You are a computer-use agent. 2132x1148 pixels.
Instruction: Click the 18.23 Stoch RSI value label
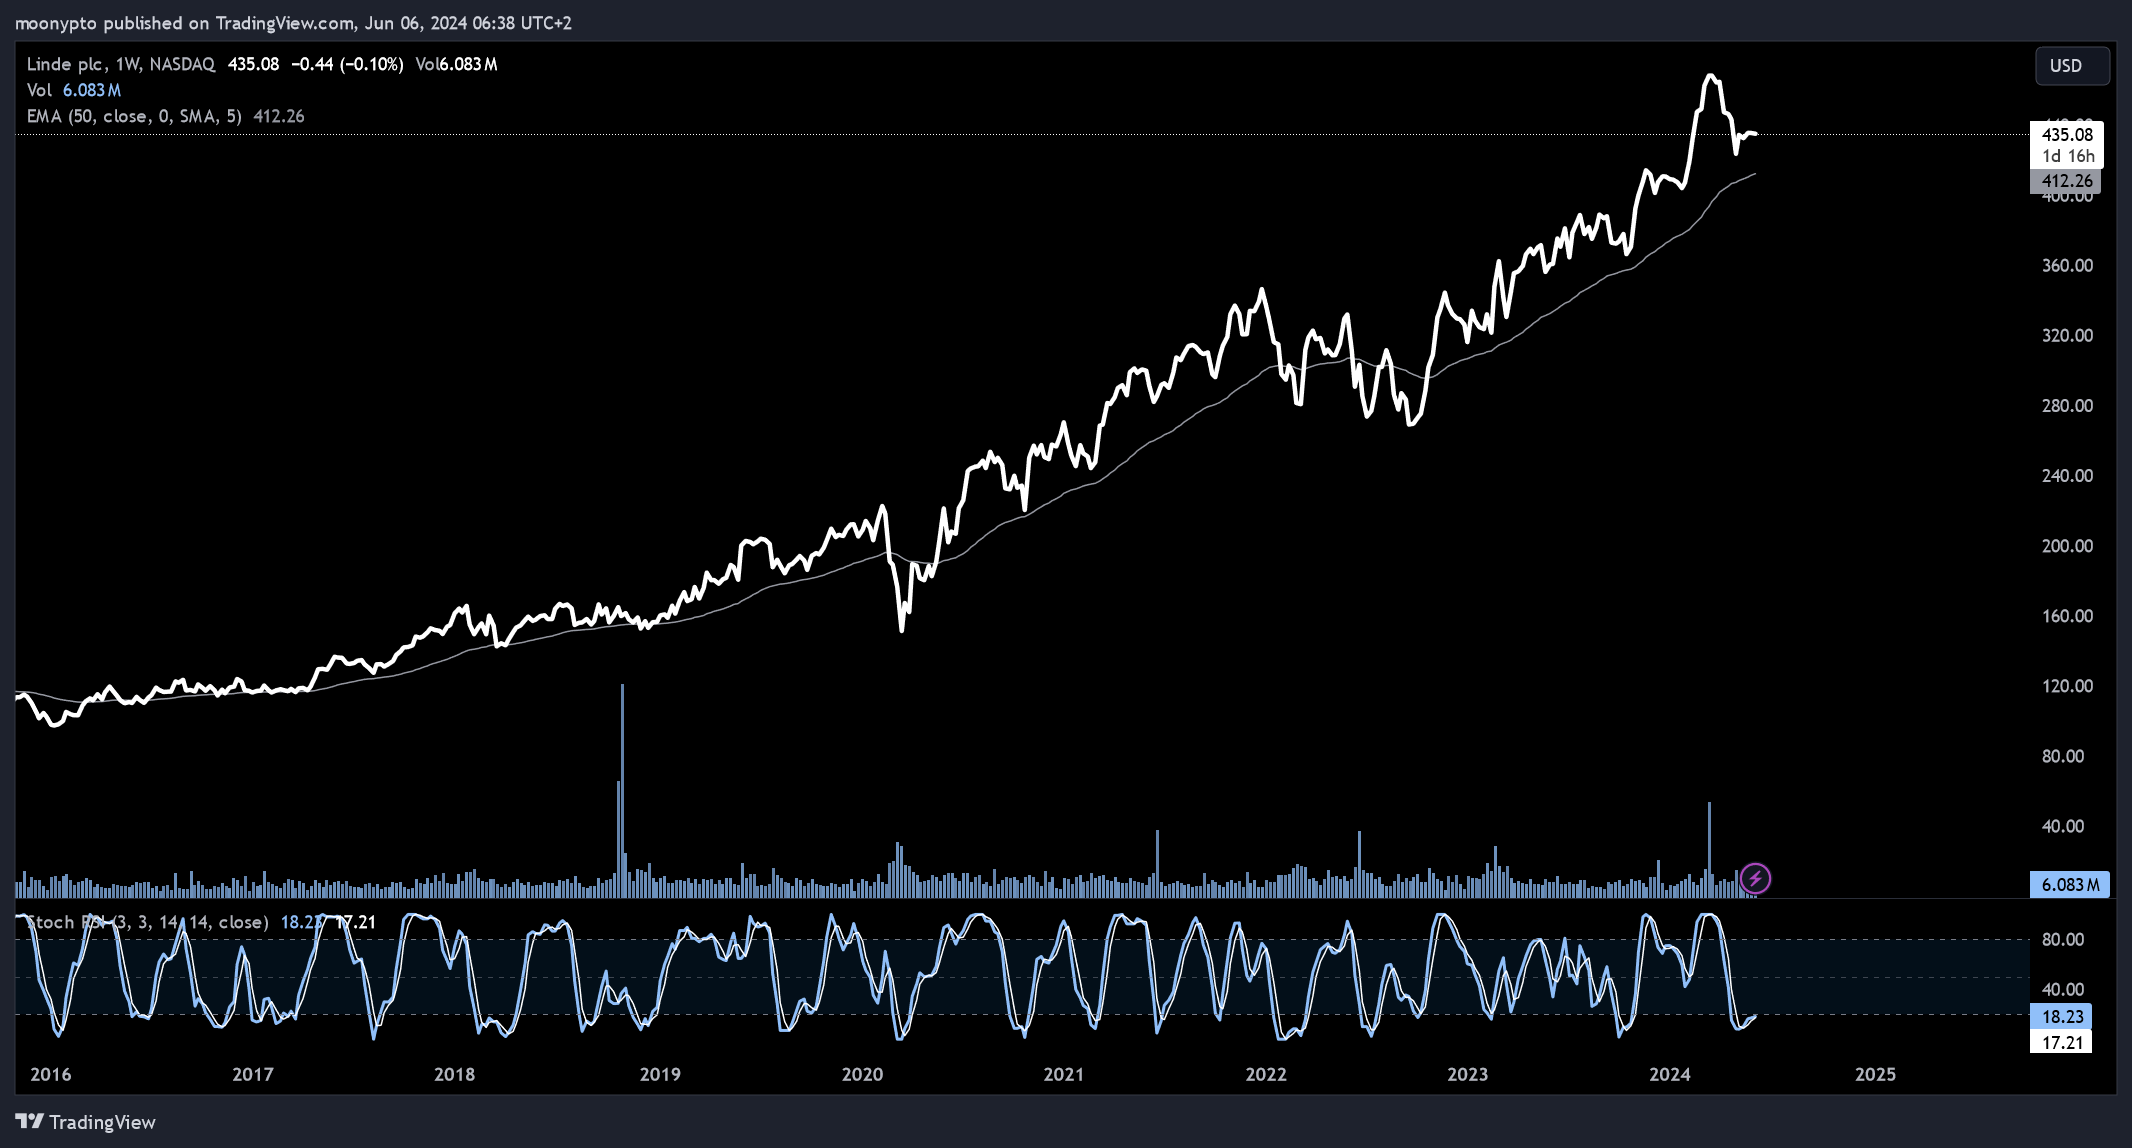click(x=2061, y=1017)
